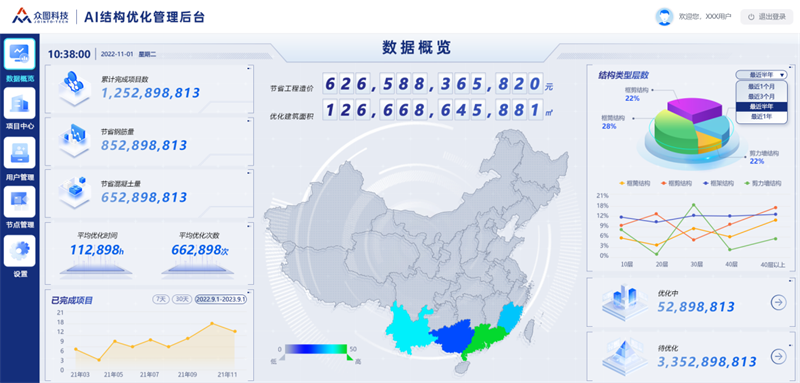Select the 7天 range button

[x=161, y=299]
